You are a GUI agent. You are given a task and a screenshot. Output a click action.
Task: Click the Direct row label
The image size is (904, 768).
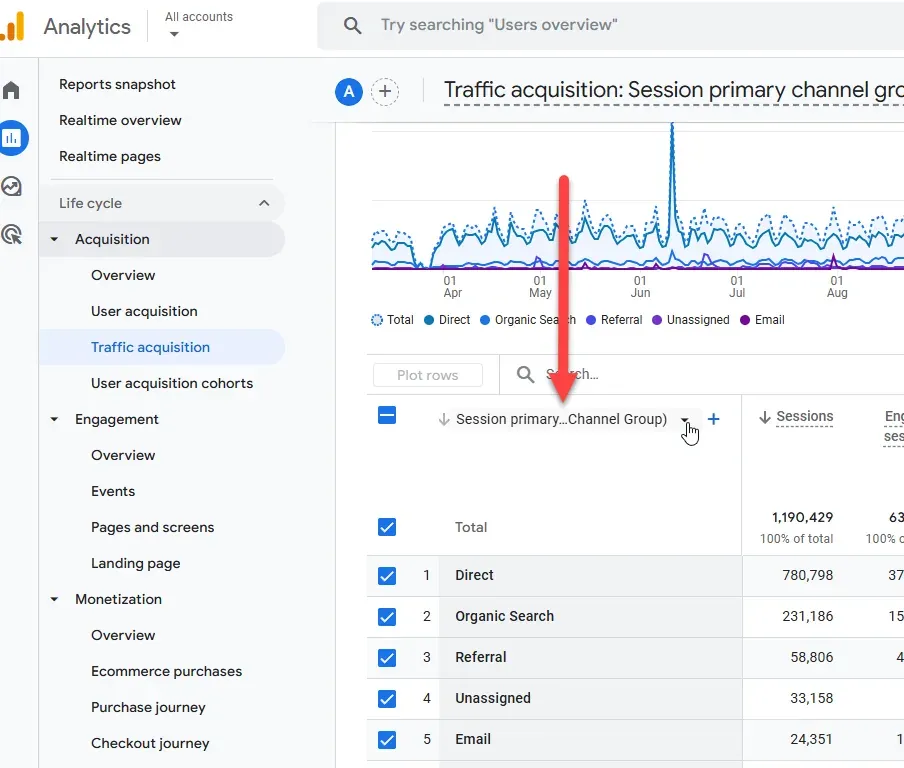[474, 575]
